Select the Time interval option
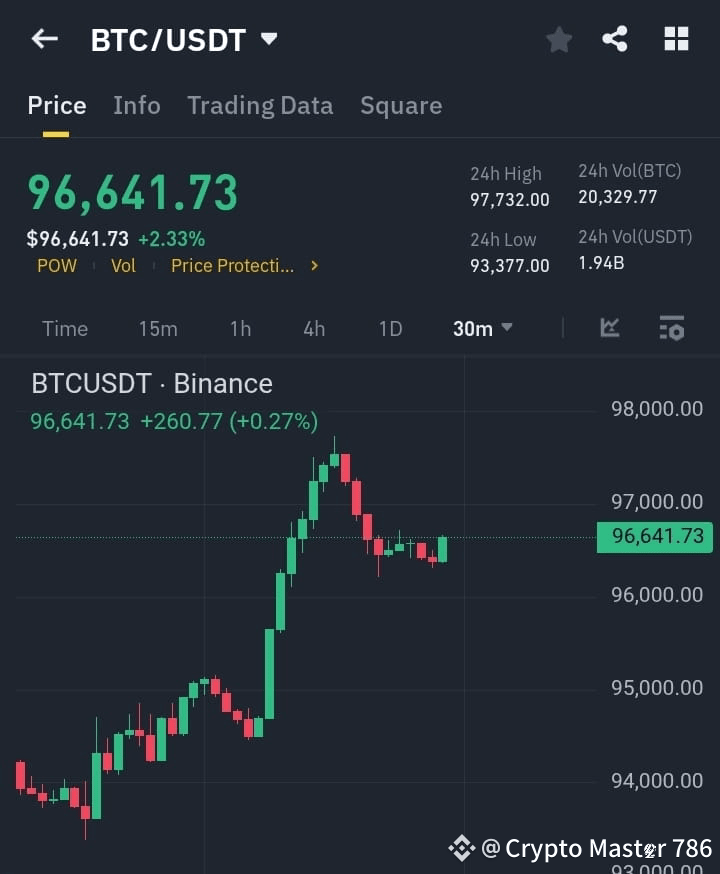720x874 pixels. [x=64, y=328]
